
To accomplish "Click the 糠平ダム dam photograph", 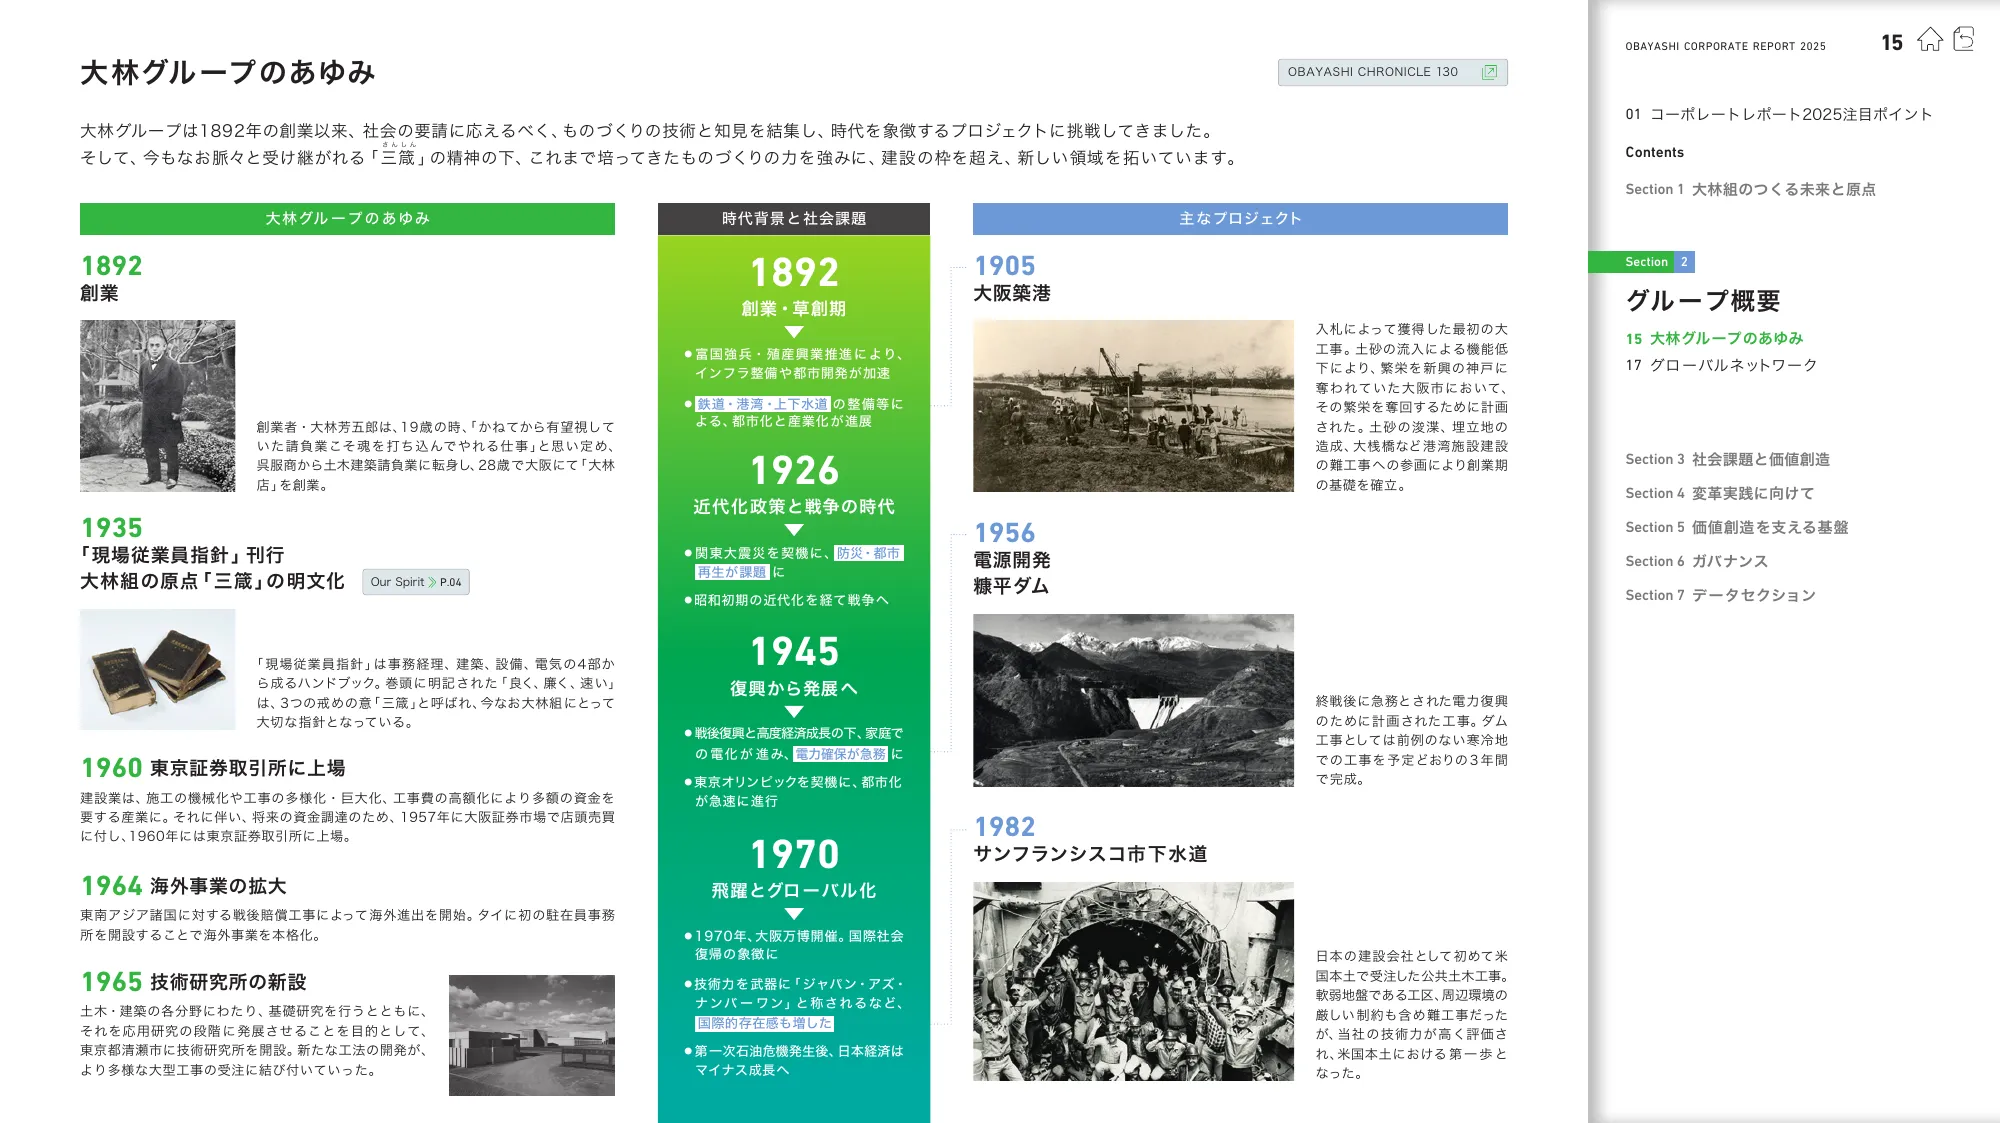I will pos(1133,700).
